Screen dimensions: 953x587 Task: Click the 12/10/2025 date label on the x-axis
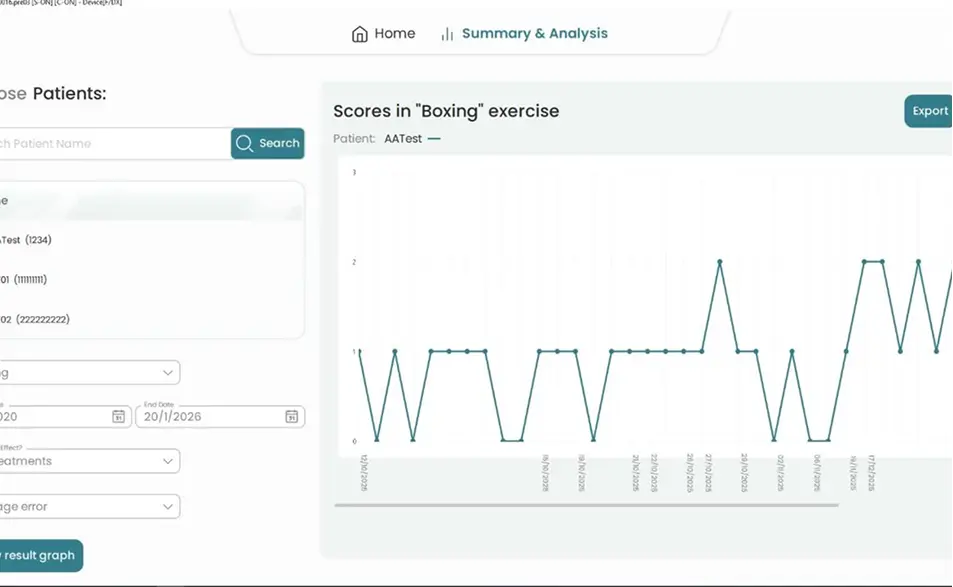364,473
